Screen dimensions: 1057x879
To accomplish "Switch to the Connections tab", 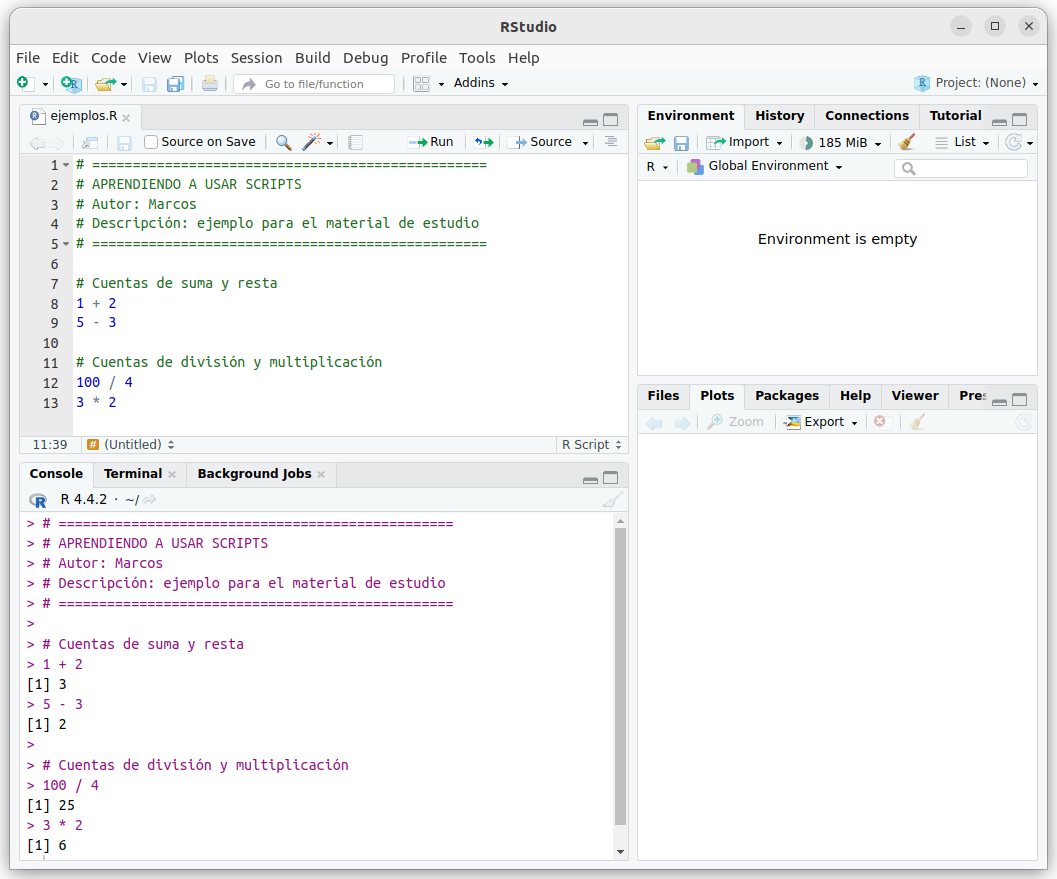I will coord(867,116).
